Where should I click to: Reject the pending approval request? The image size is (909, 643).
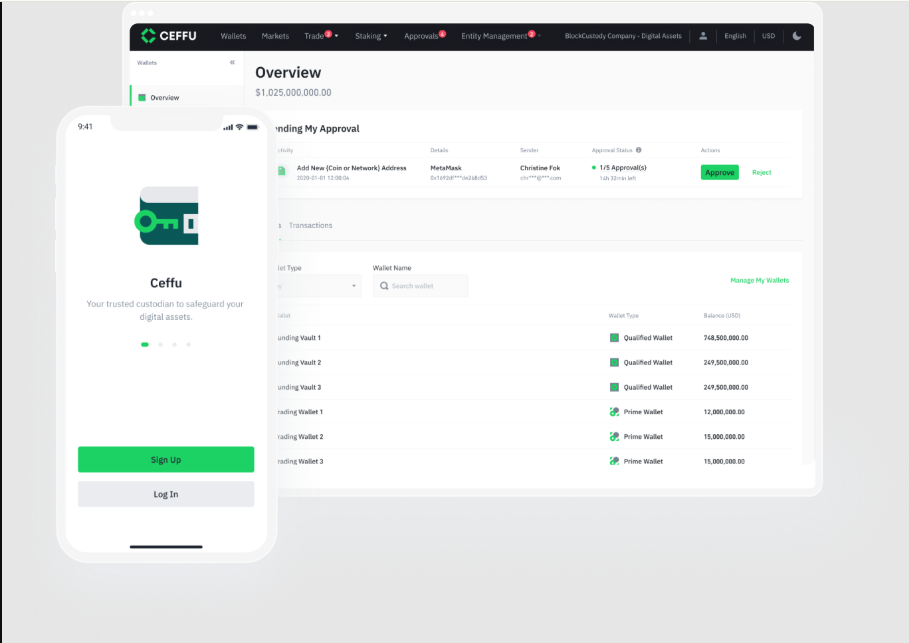(761, 172)
